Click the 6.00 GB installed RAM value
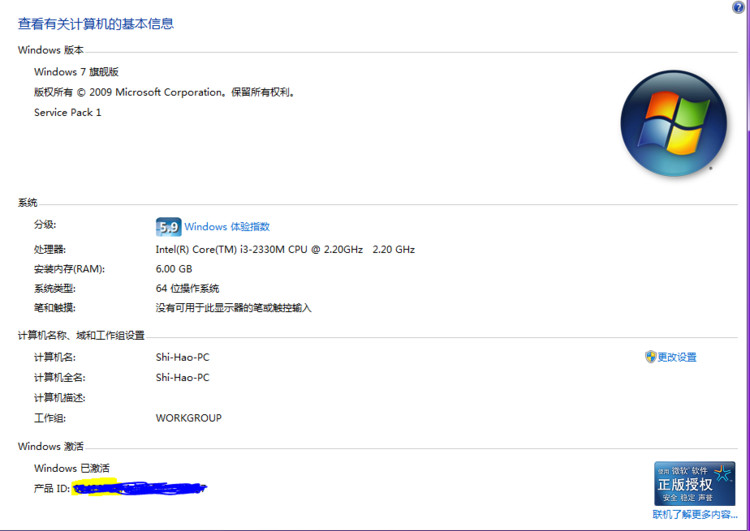This screenshot has height=531, width=750. tap(174, 269)
